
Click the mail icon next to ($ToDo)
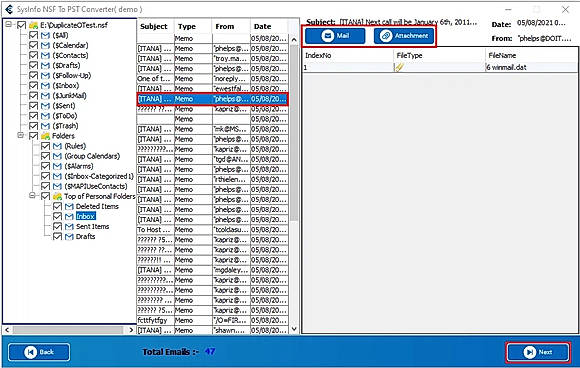point(45,116)
